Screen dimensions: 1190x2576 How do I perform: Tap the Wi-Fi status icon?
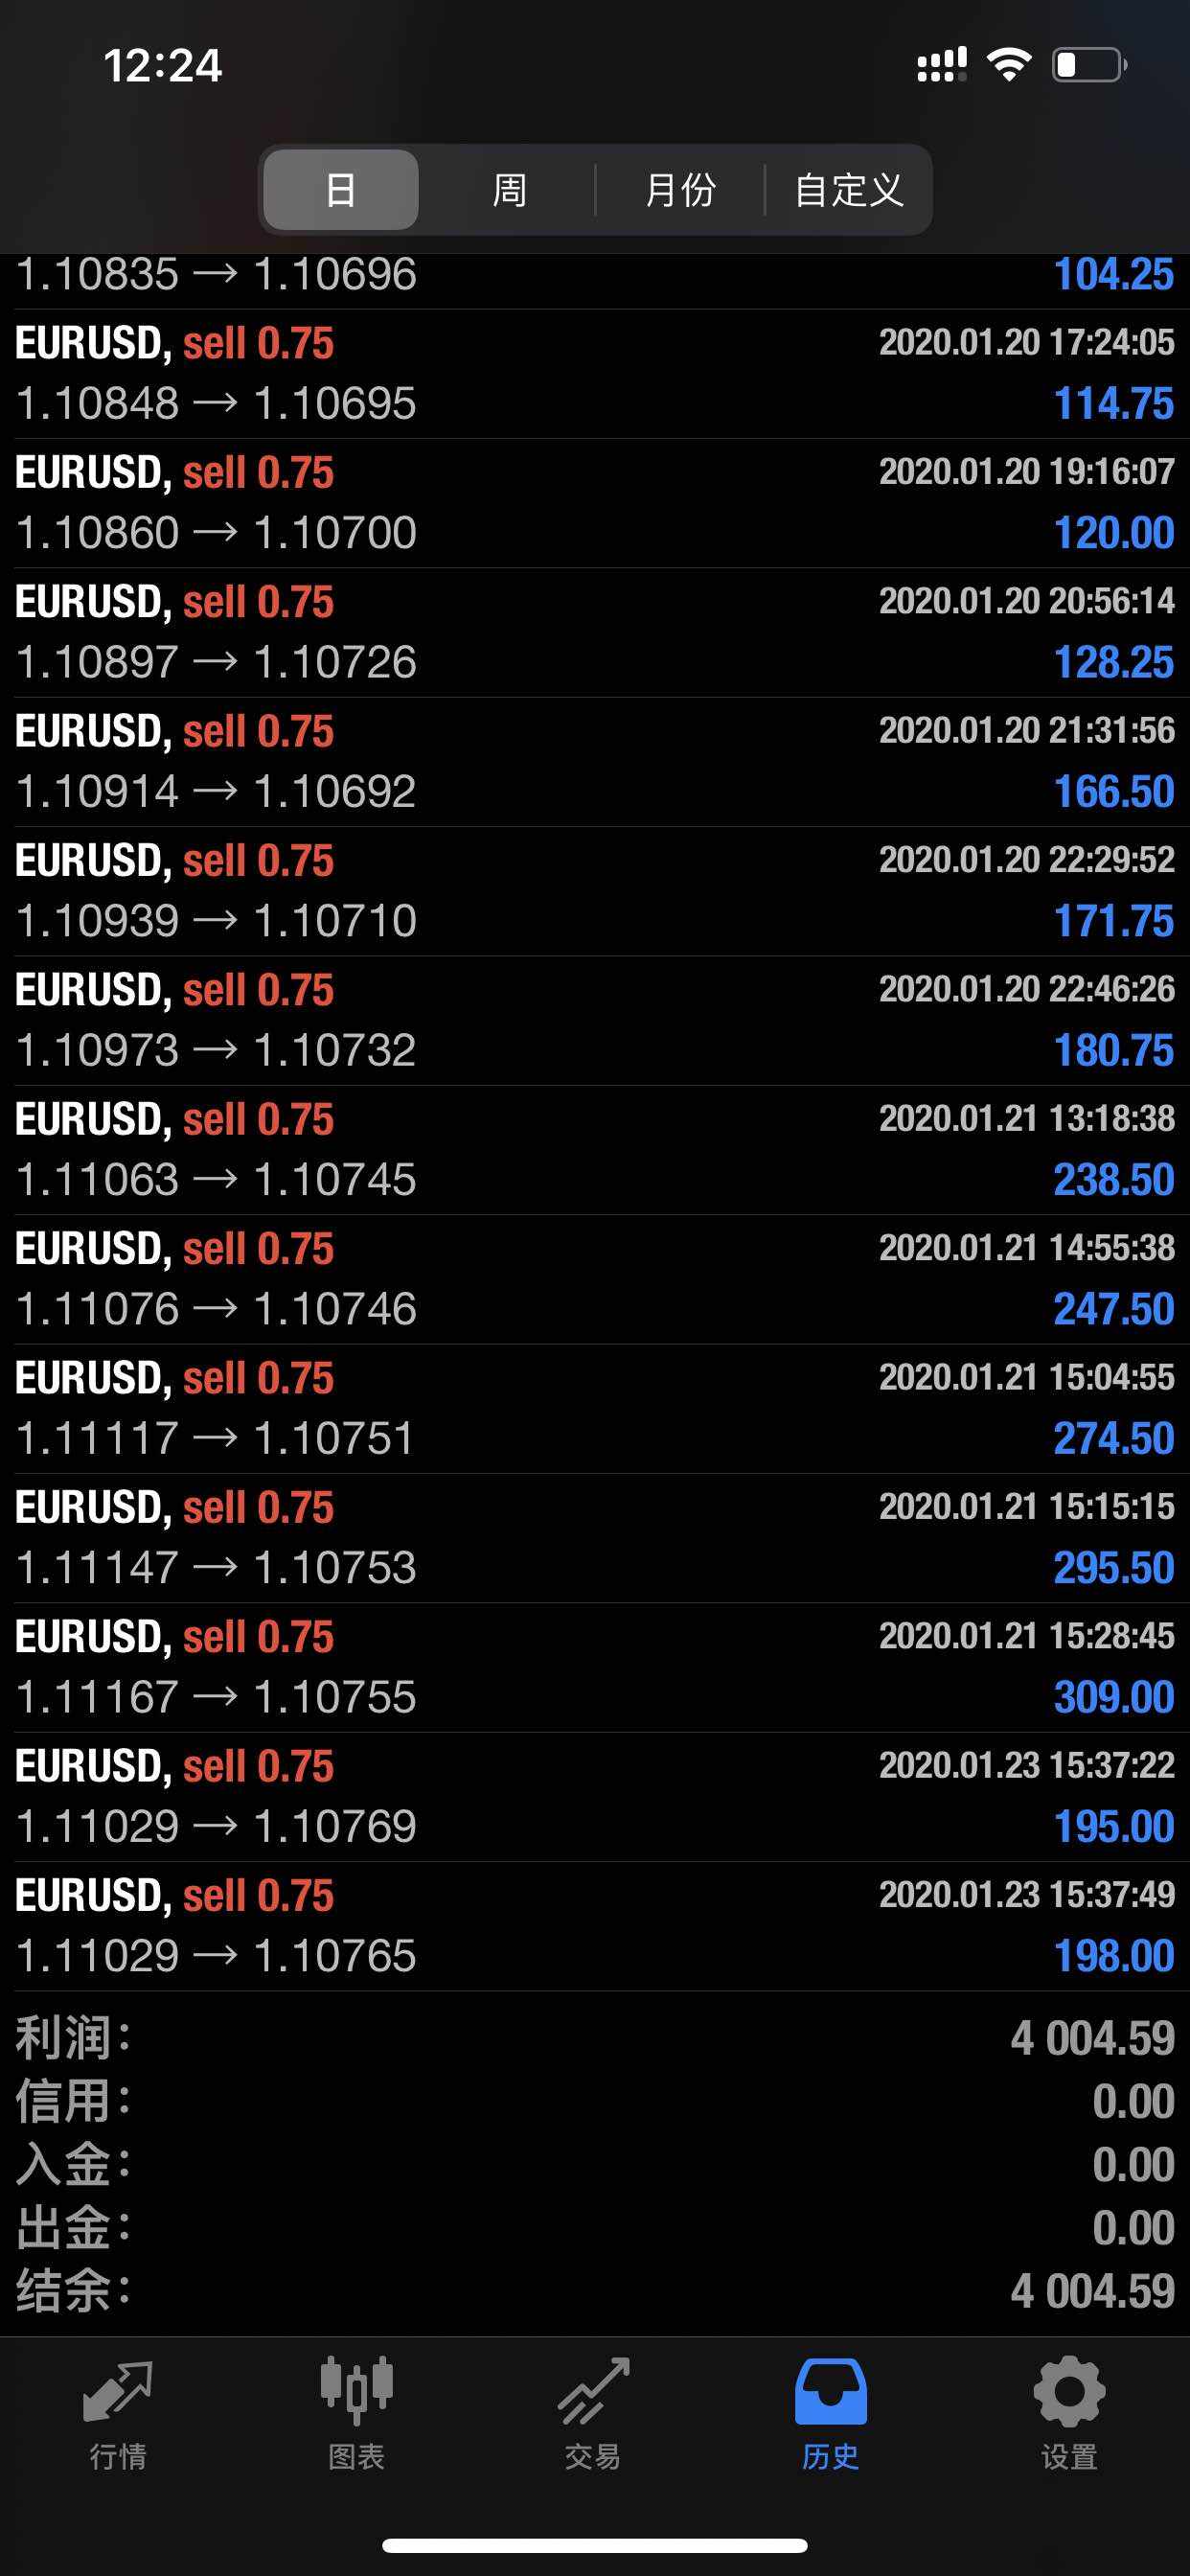(1009, 65)
